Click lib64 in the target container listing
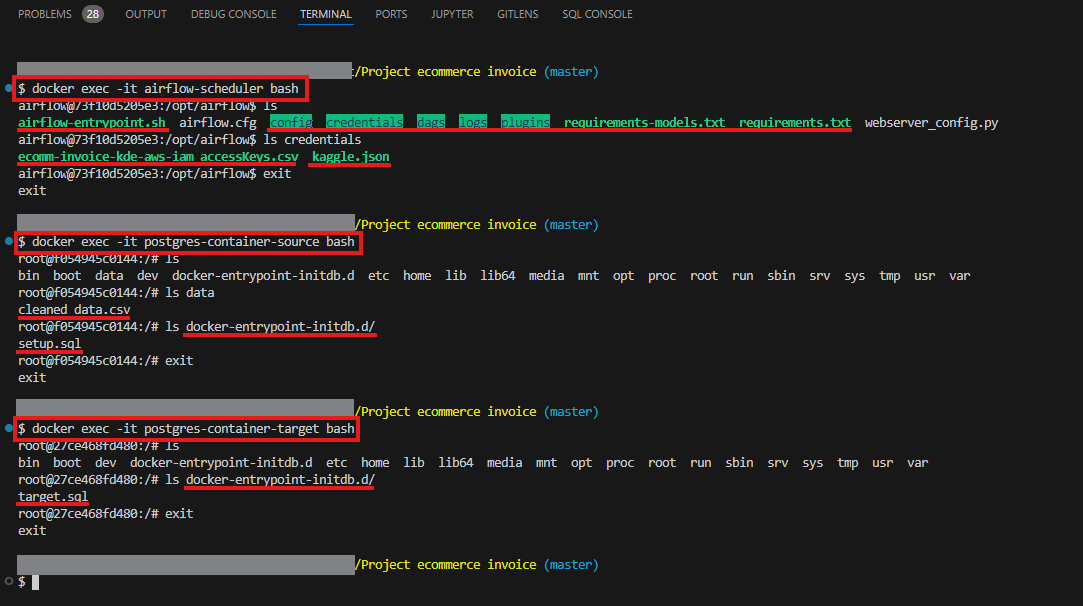 [x=456, y=462]
